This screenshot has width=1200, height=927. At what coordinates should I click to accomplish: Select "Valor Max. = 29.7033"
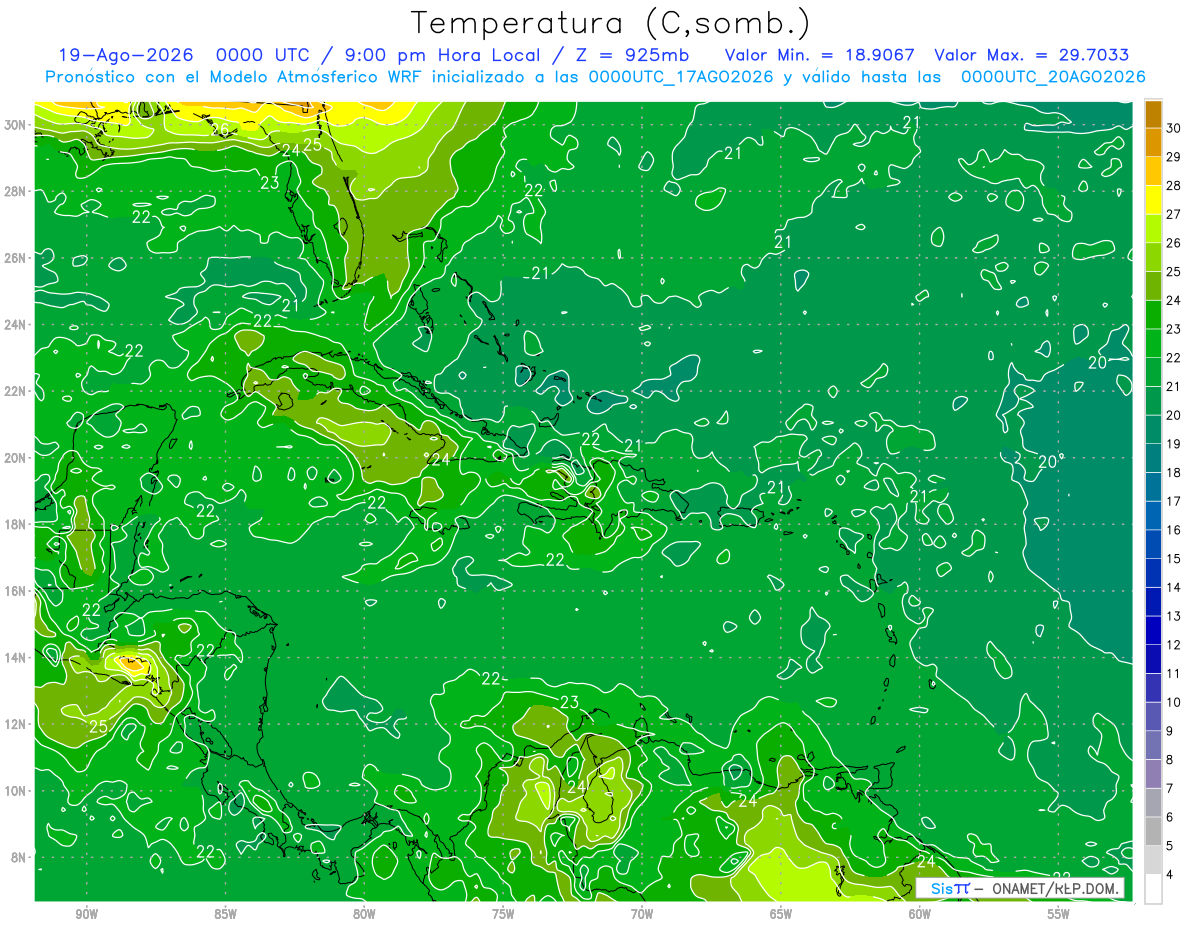(x=1031, y=55)
